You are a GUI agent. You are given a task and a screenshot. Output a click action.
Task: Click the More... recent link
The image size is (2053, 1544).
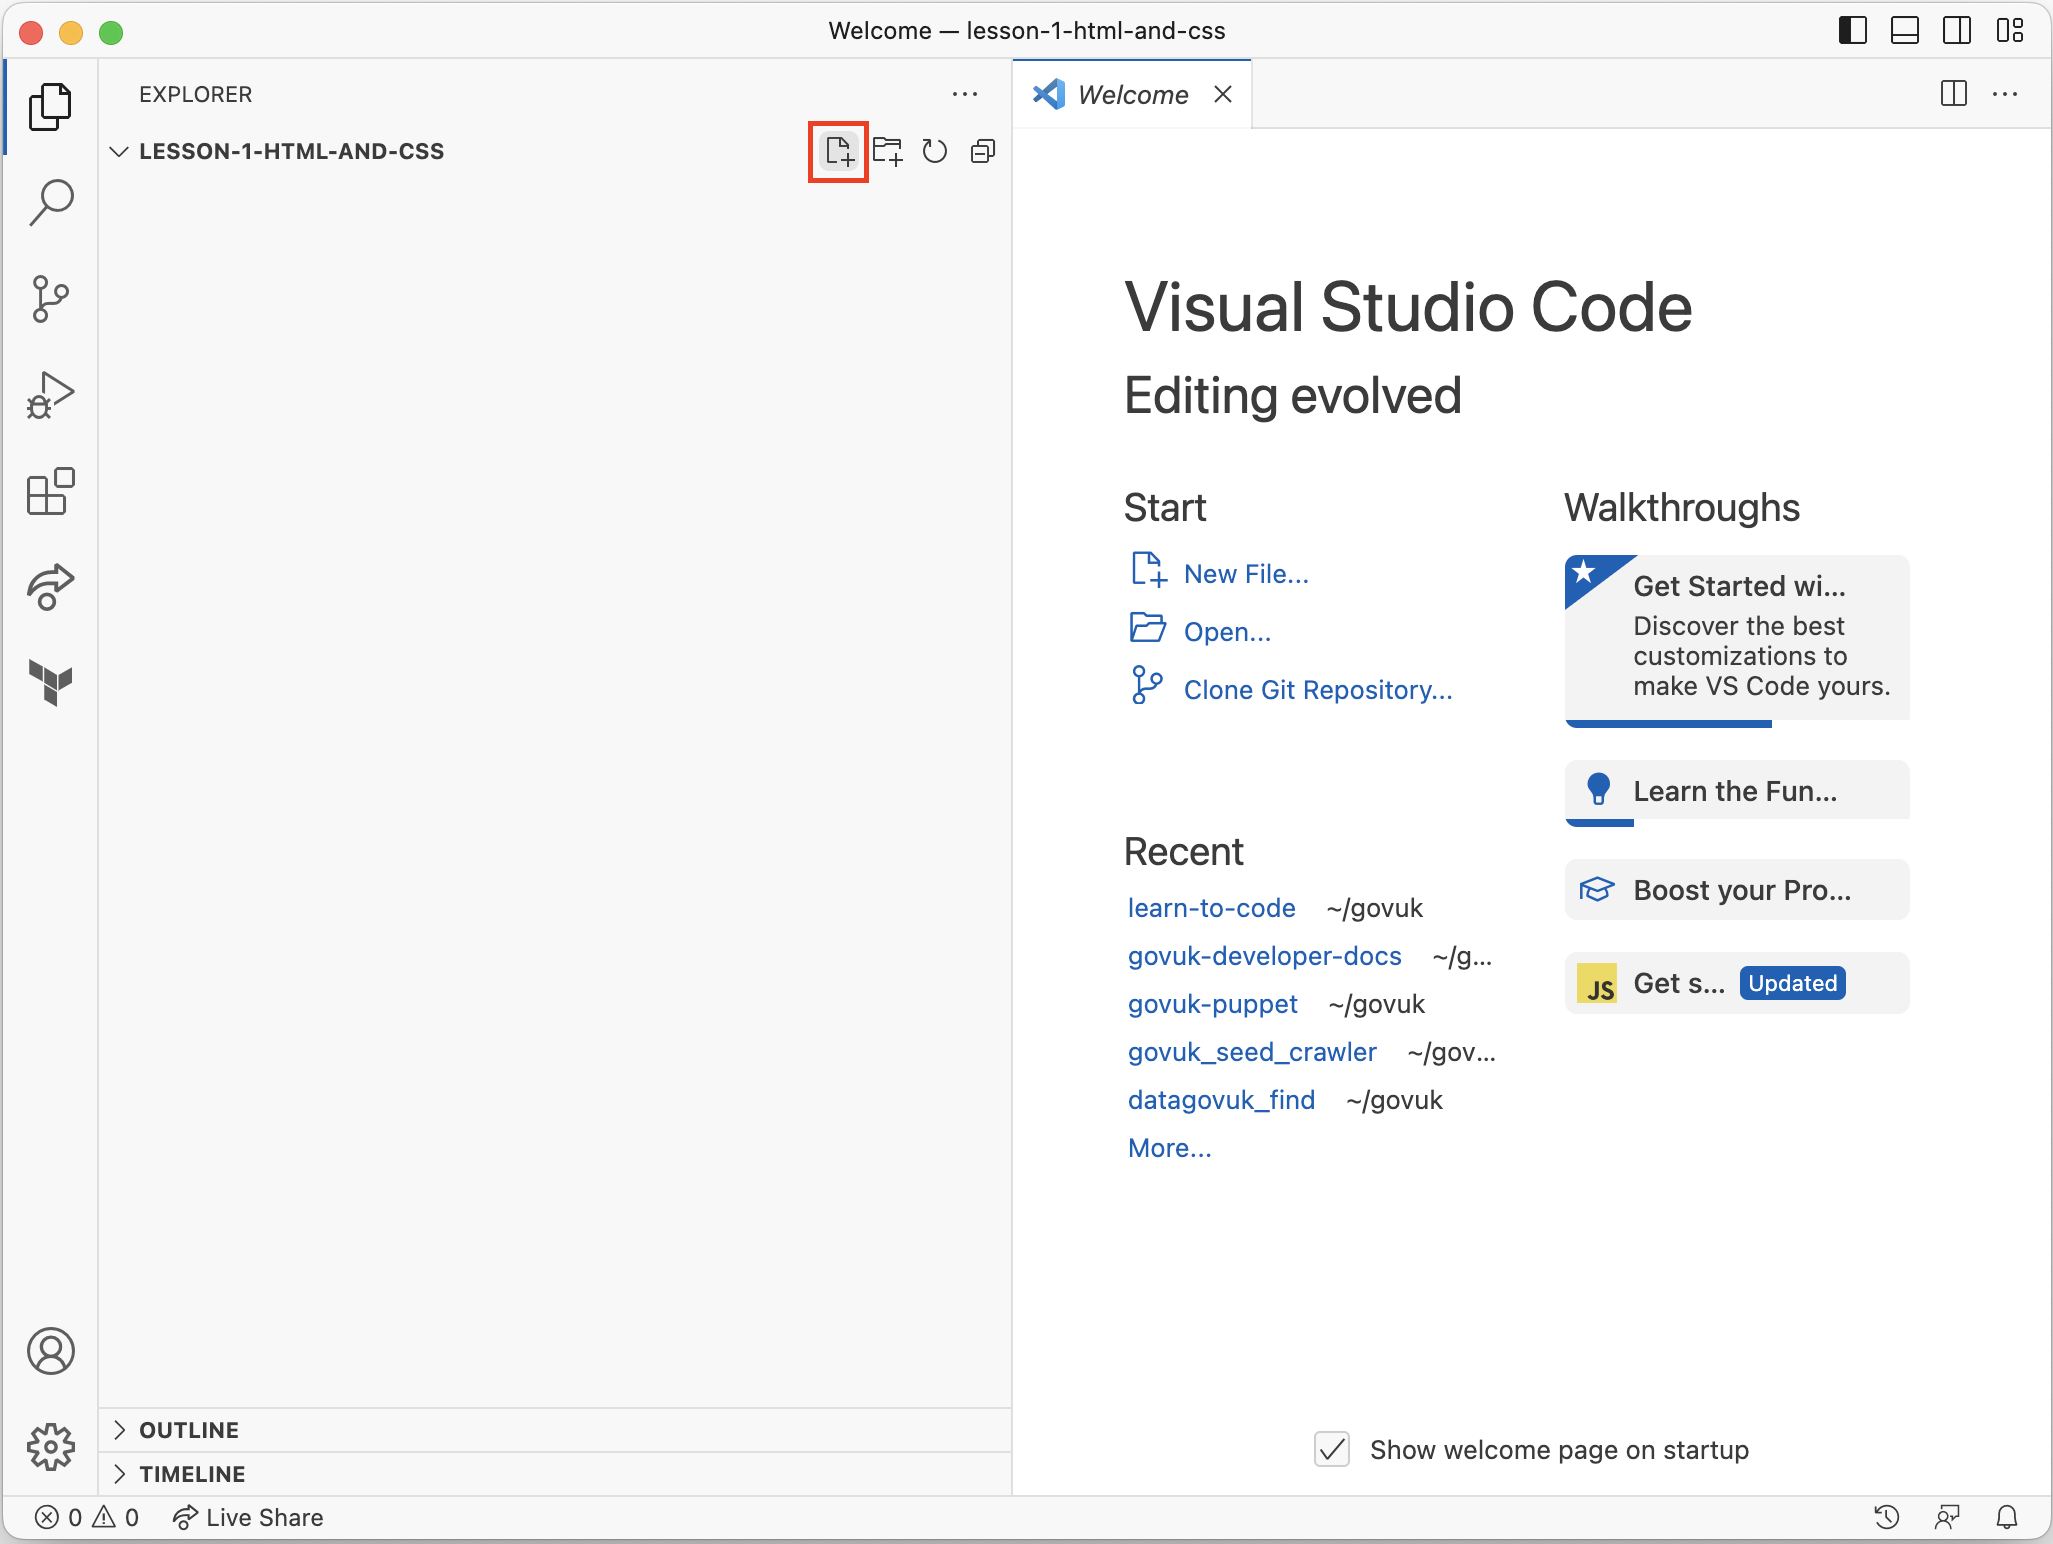click(1169, 1148)
